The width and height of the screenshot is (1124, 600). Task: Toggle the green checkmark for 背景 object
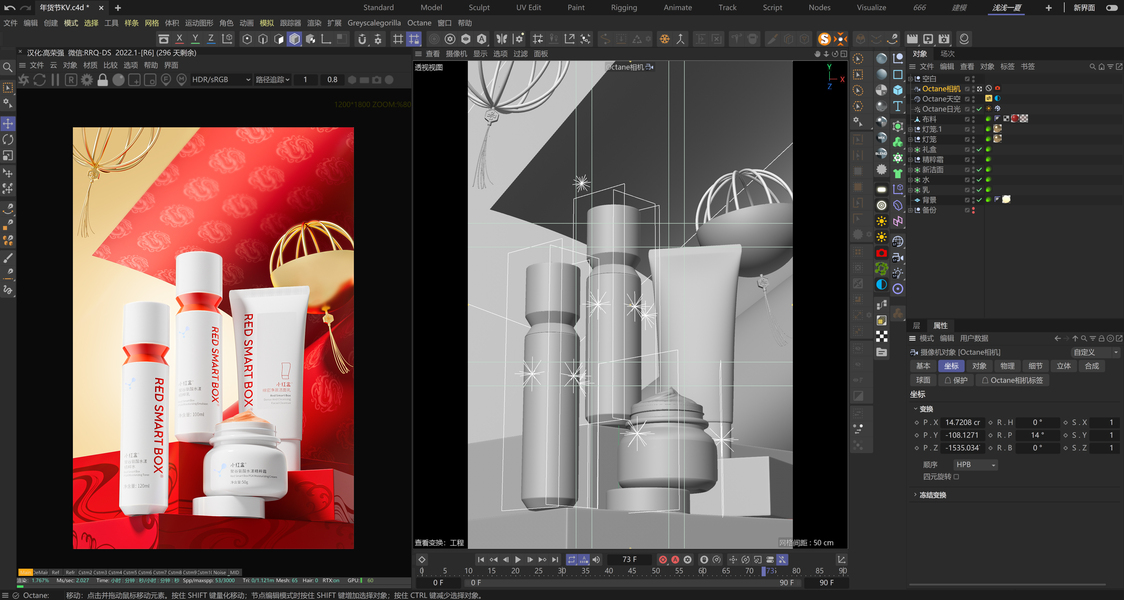tap(979, 200)
